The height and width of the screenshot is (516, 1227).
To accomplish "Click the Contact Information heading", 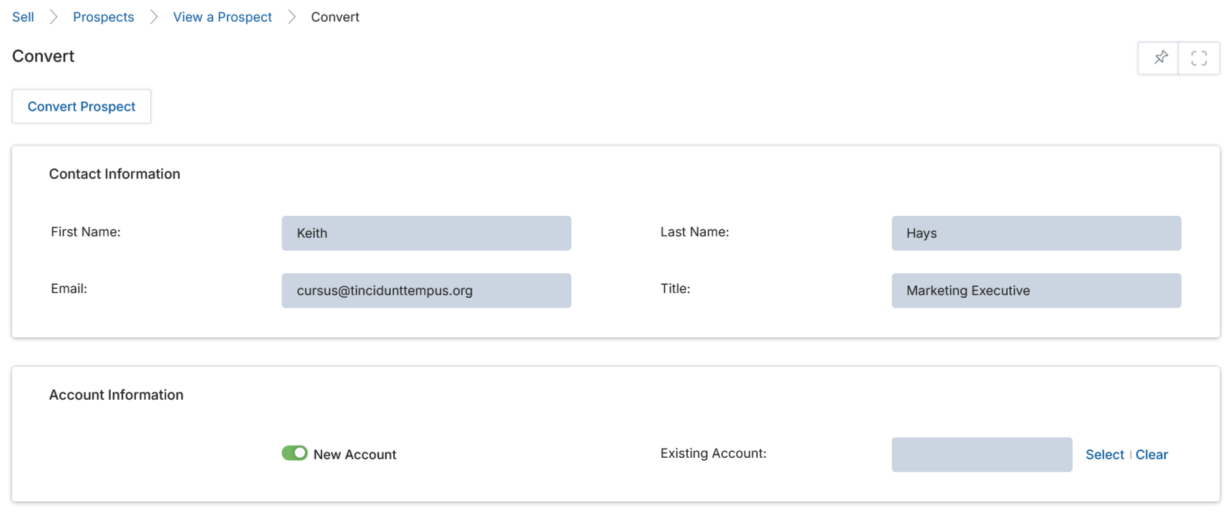I will [x=115, y=174].
